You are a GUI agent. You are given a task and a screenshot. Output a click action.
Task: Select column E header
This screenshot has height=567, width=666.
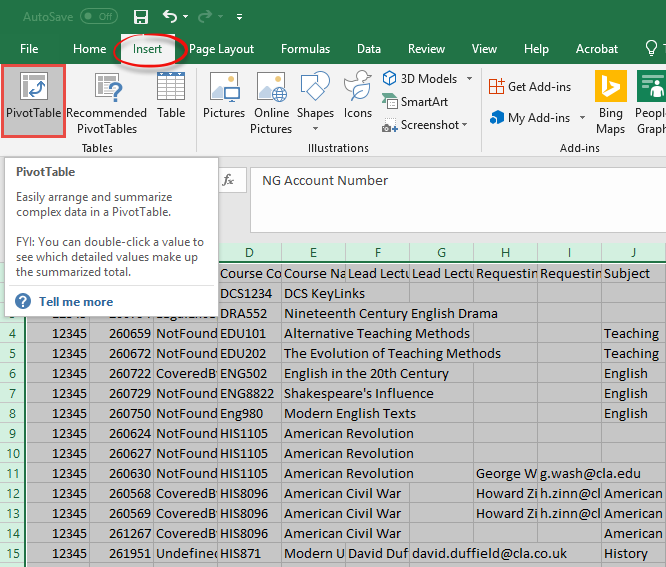point(313,252)
